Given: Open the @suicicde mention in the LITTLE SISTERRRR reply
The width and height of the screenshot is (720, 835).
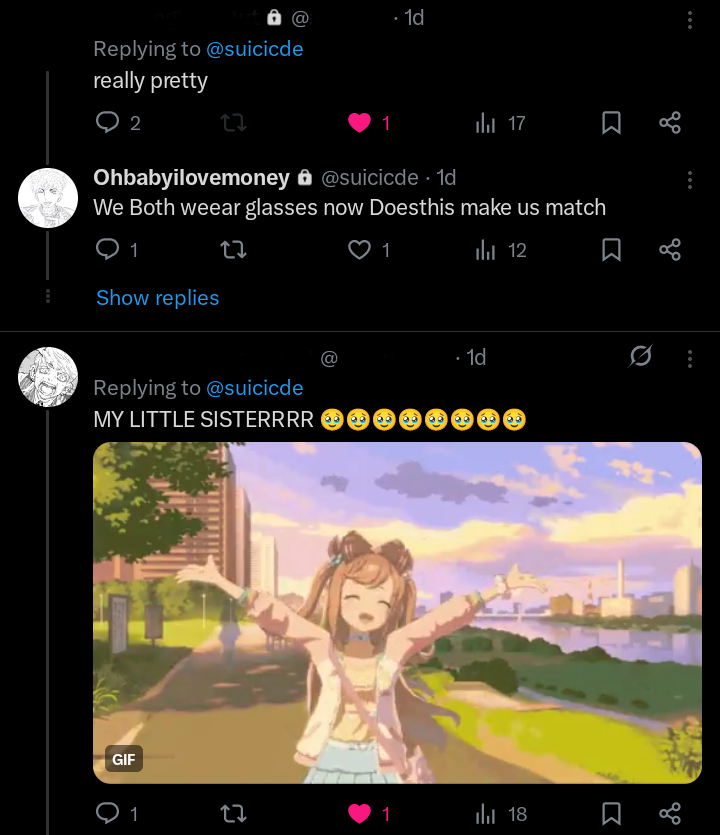Looking at the screenshot, I should pos(254,388).
